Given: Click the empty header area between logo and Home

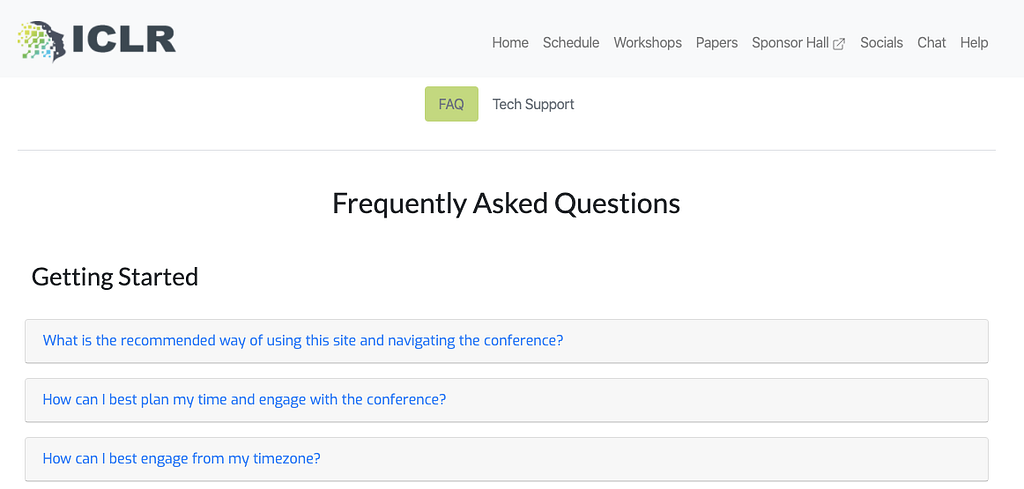Looking at the screenshot, I should tap(333, 40).
